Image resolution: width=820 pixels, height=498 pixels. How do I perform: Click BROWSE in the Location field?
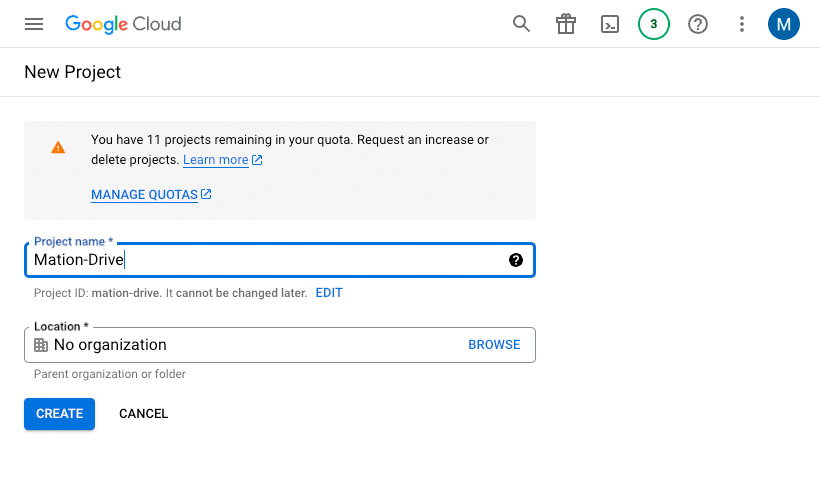[494, 345]
